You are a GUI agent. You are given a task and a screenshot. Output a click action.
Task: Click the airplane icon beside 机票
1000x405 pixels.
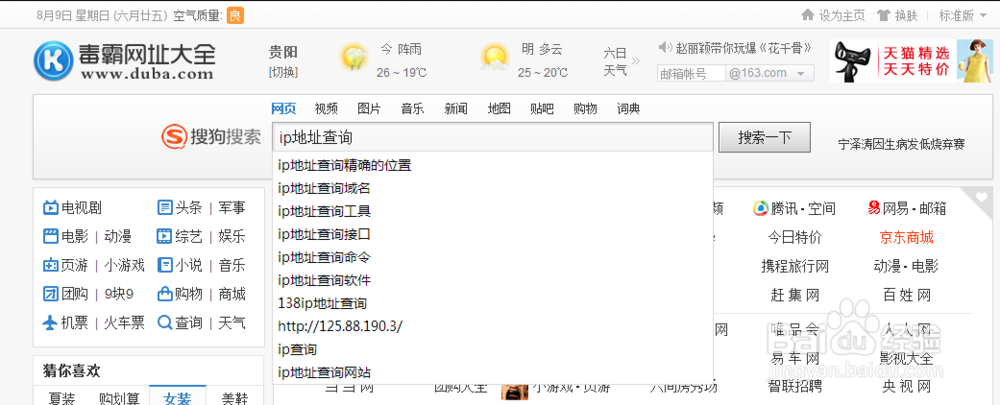[x=50, y=323]
